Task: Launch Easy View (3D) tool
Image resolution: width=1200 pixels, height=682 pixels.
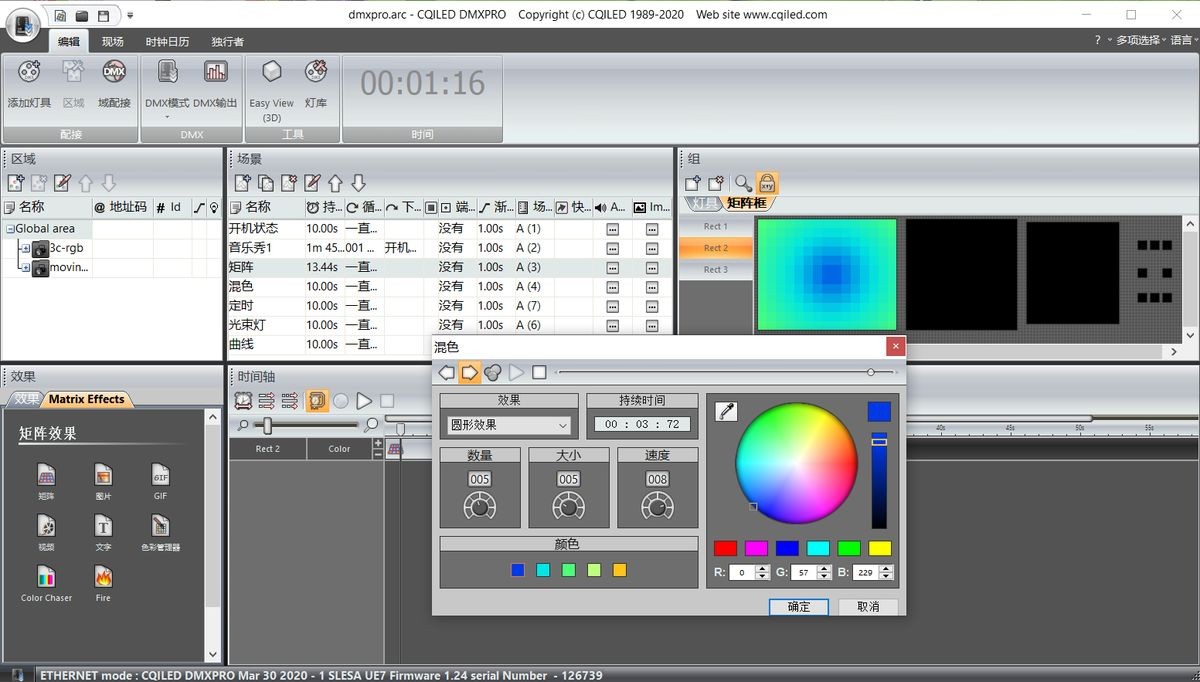Action: (271, 73)
